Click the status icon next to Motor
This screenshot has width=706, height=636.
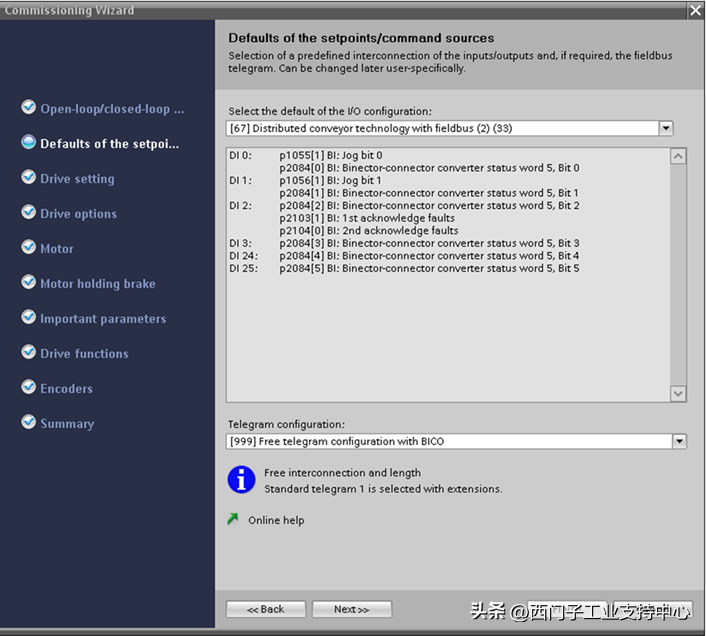(29, 248)
